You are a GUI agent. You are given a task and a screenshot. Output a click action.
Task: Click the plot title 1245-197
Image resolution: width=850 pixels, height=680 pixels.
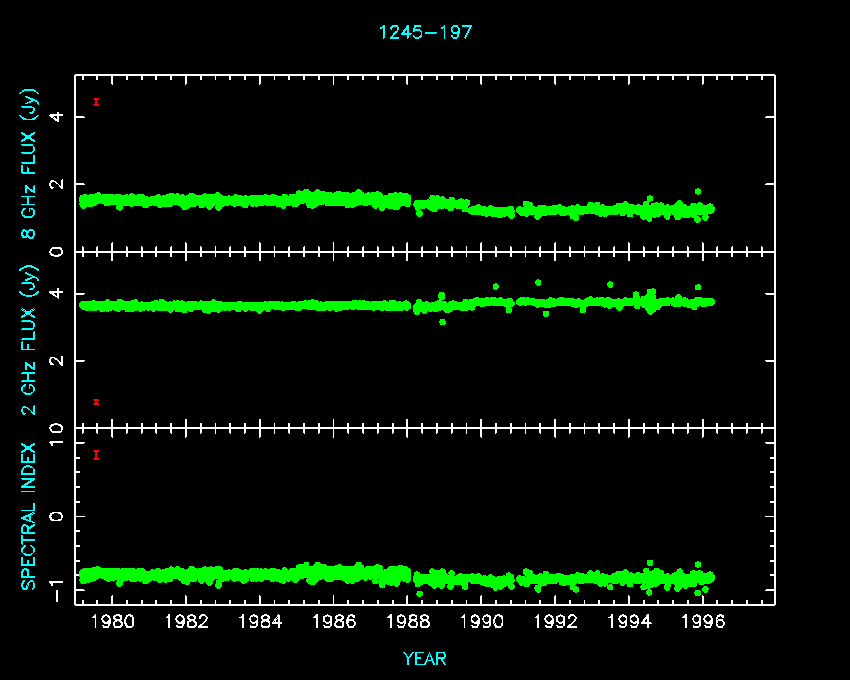click(x=425, y=33)
